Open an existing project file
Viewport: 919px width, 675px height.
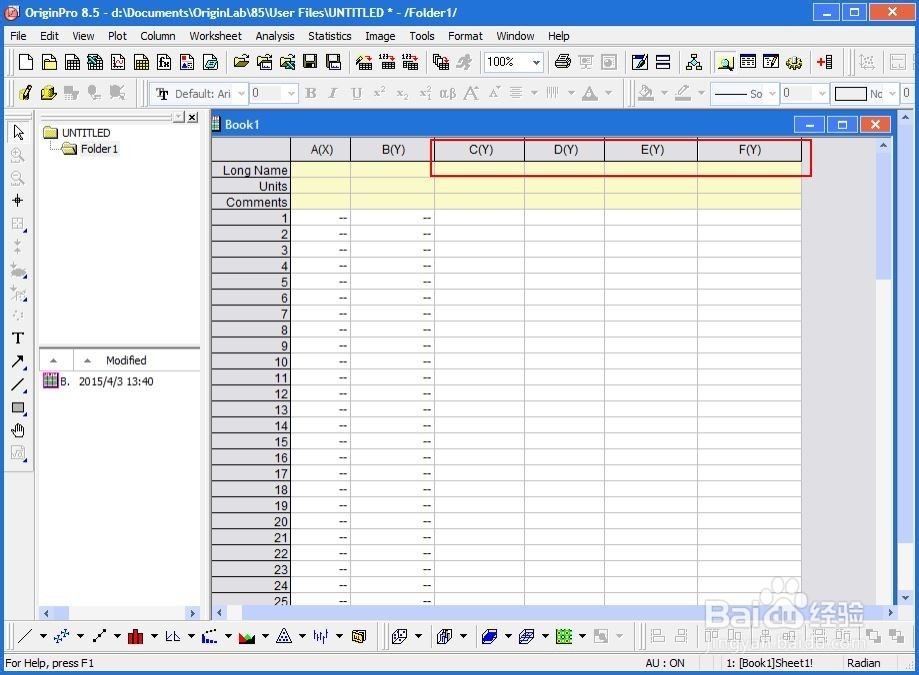point(241,62)
